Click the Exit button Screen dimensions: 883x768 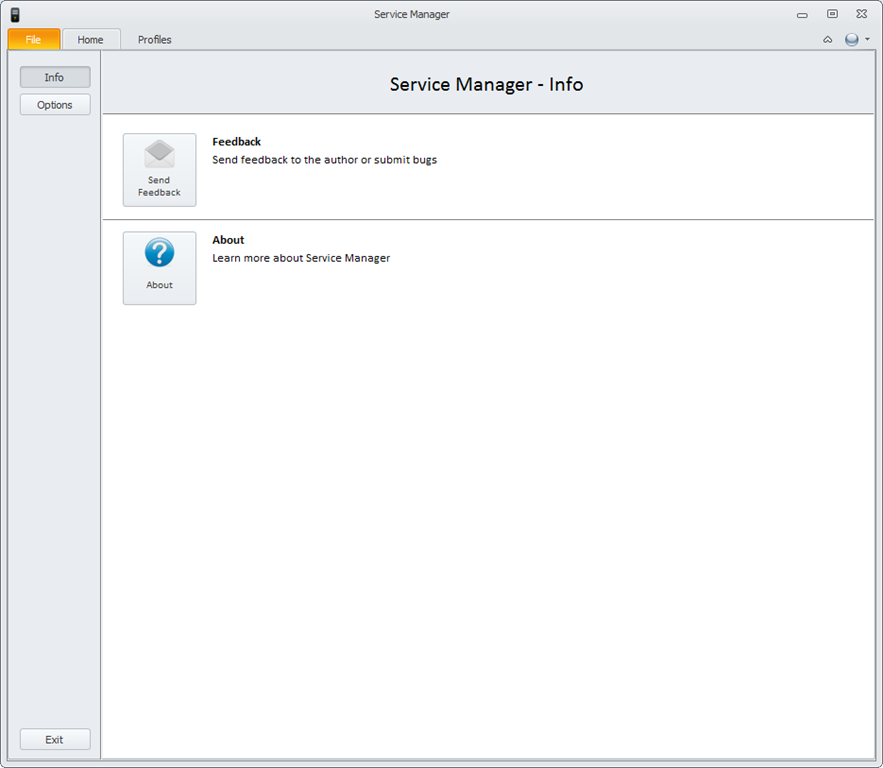tap(55, 739)
